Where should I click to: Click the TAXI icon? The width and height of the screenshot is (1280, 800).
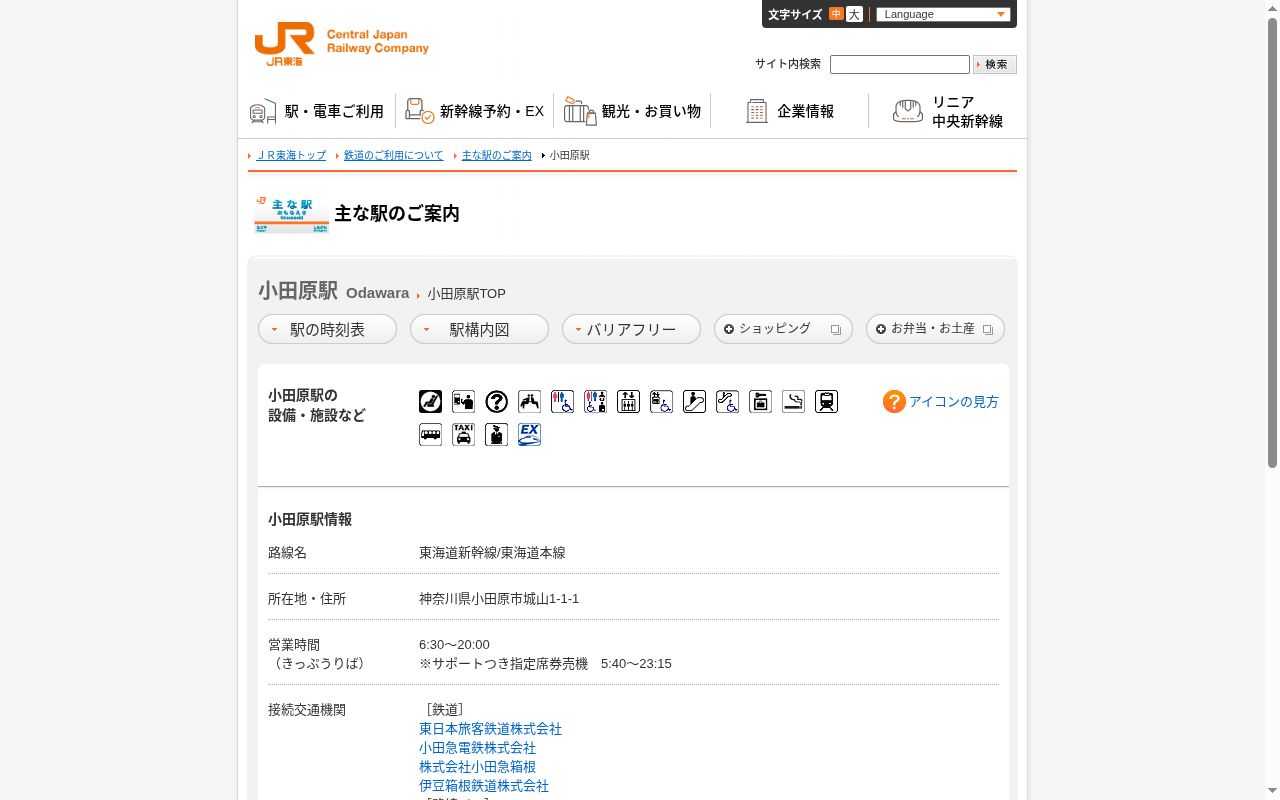tap(463, 435)
